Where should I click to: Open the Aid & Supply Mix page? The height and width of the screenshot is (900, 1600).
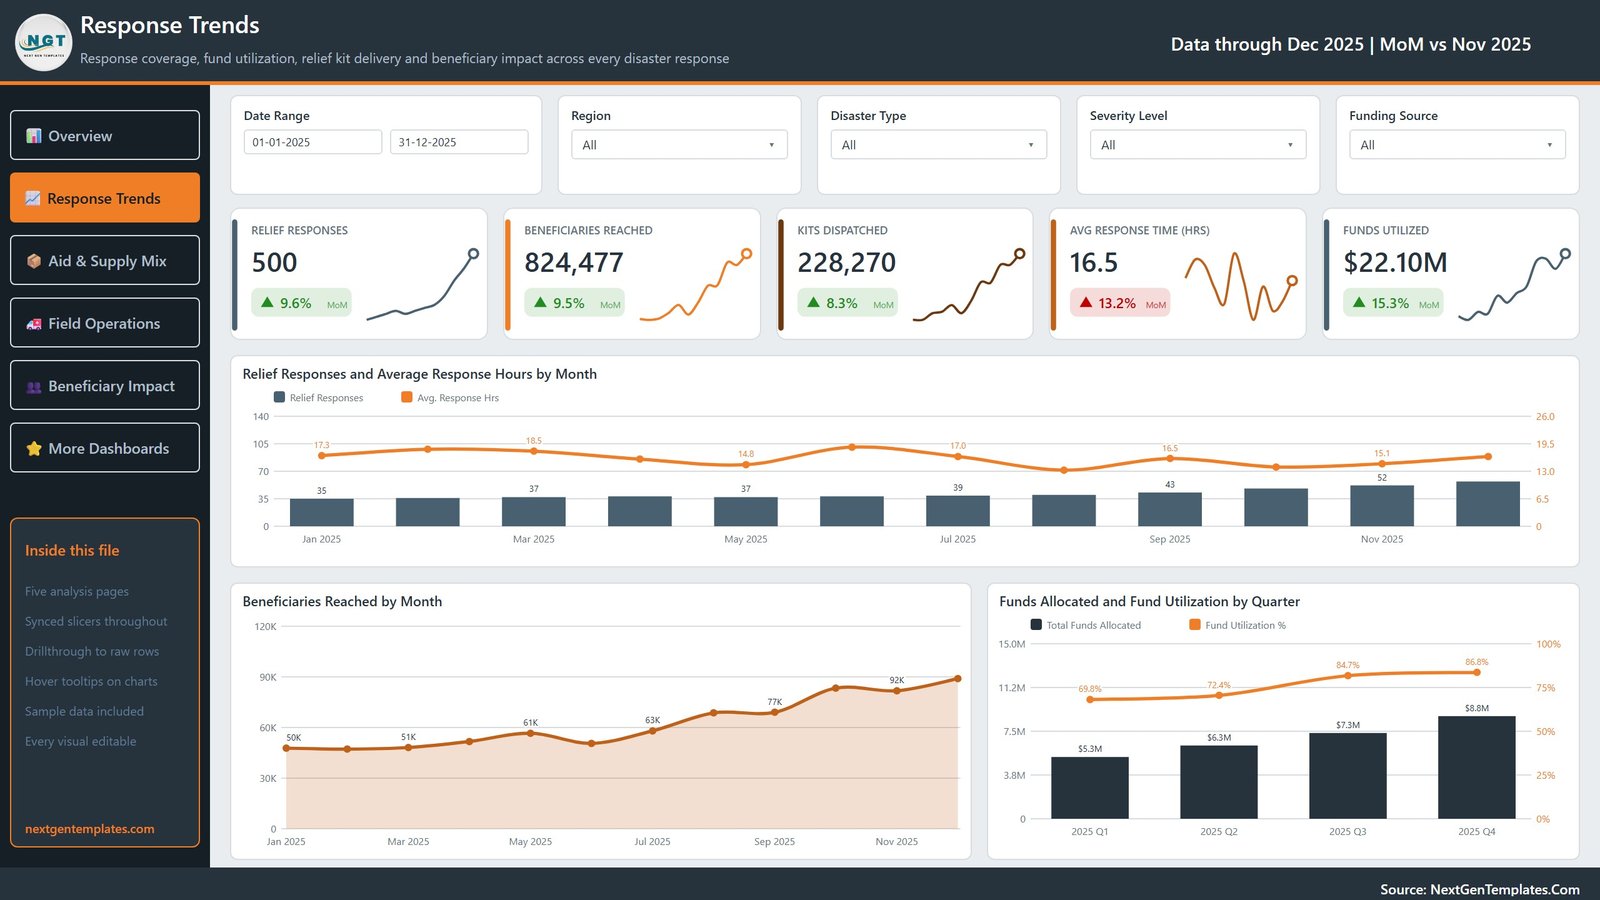pyautogui.click(x=105, y=260)
